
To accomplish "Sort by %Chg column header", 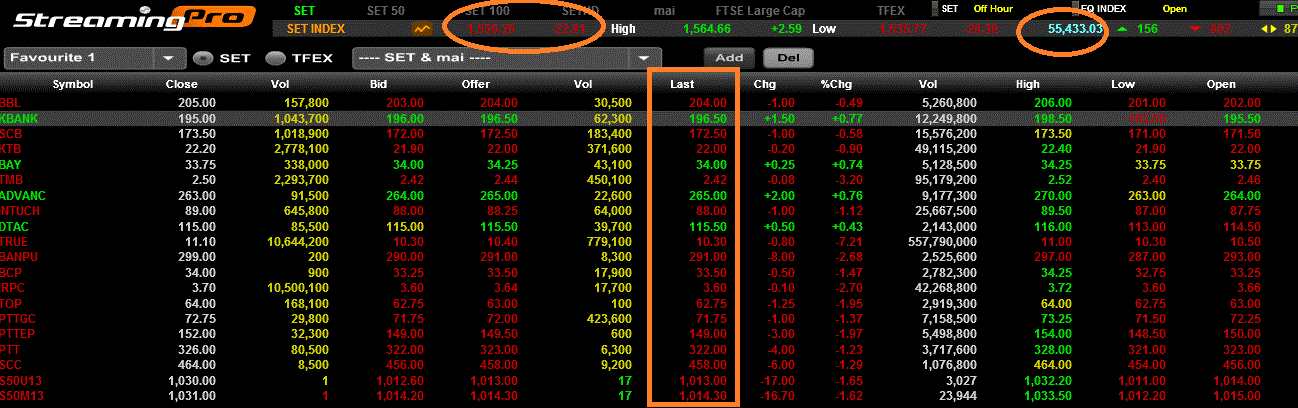I will 833,85.
